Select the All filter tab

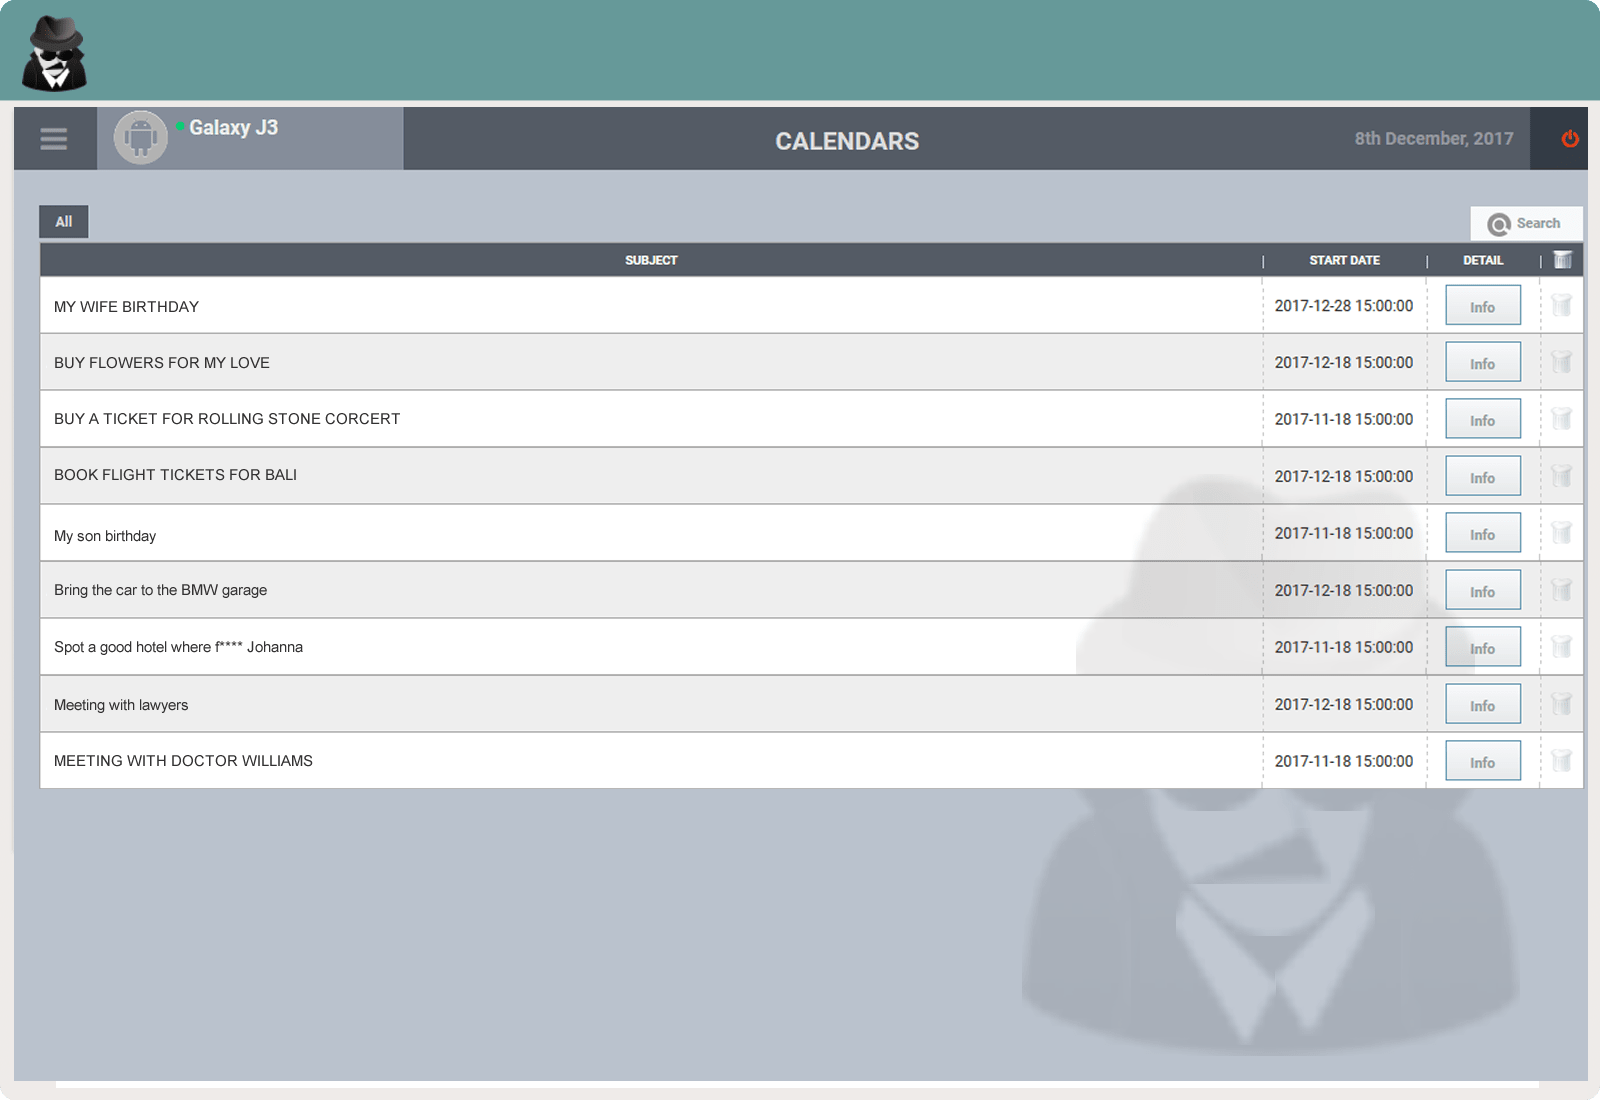coord(64,222)
